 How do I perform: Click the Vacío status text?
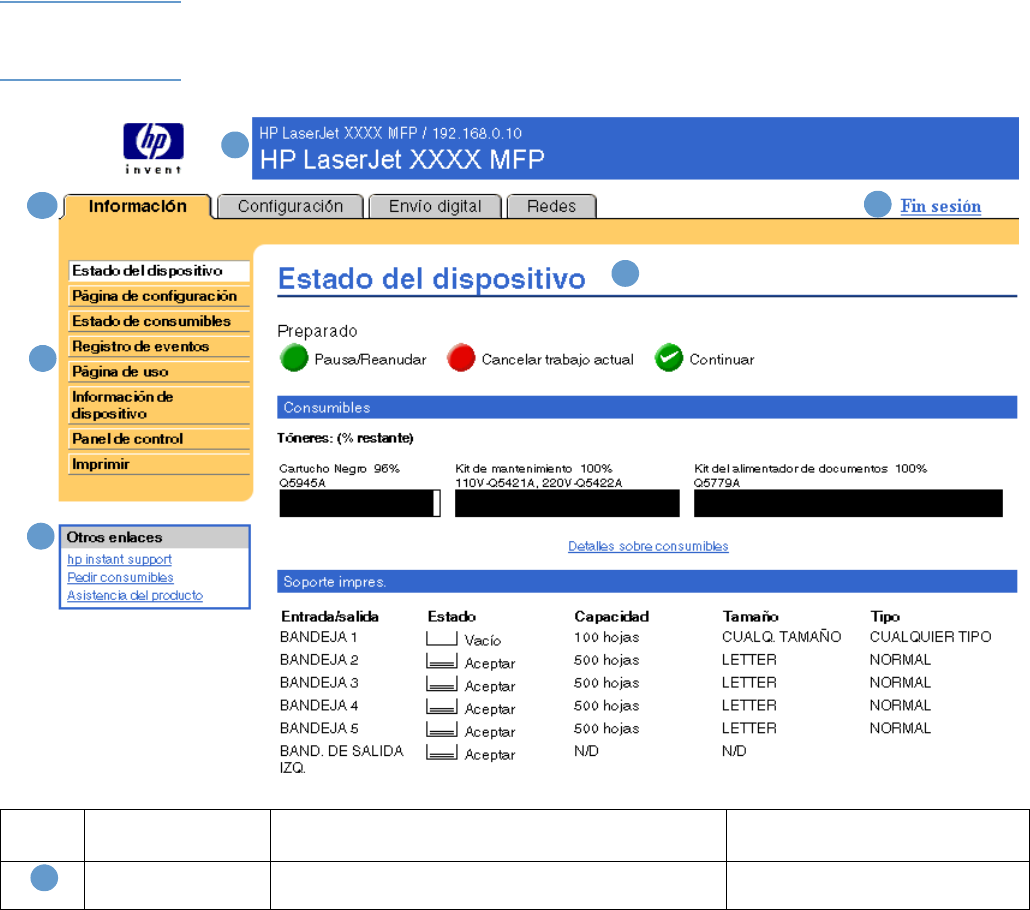pyautogui.click(x=483, y=640)
